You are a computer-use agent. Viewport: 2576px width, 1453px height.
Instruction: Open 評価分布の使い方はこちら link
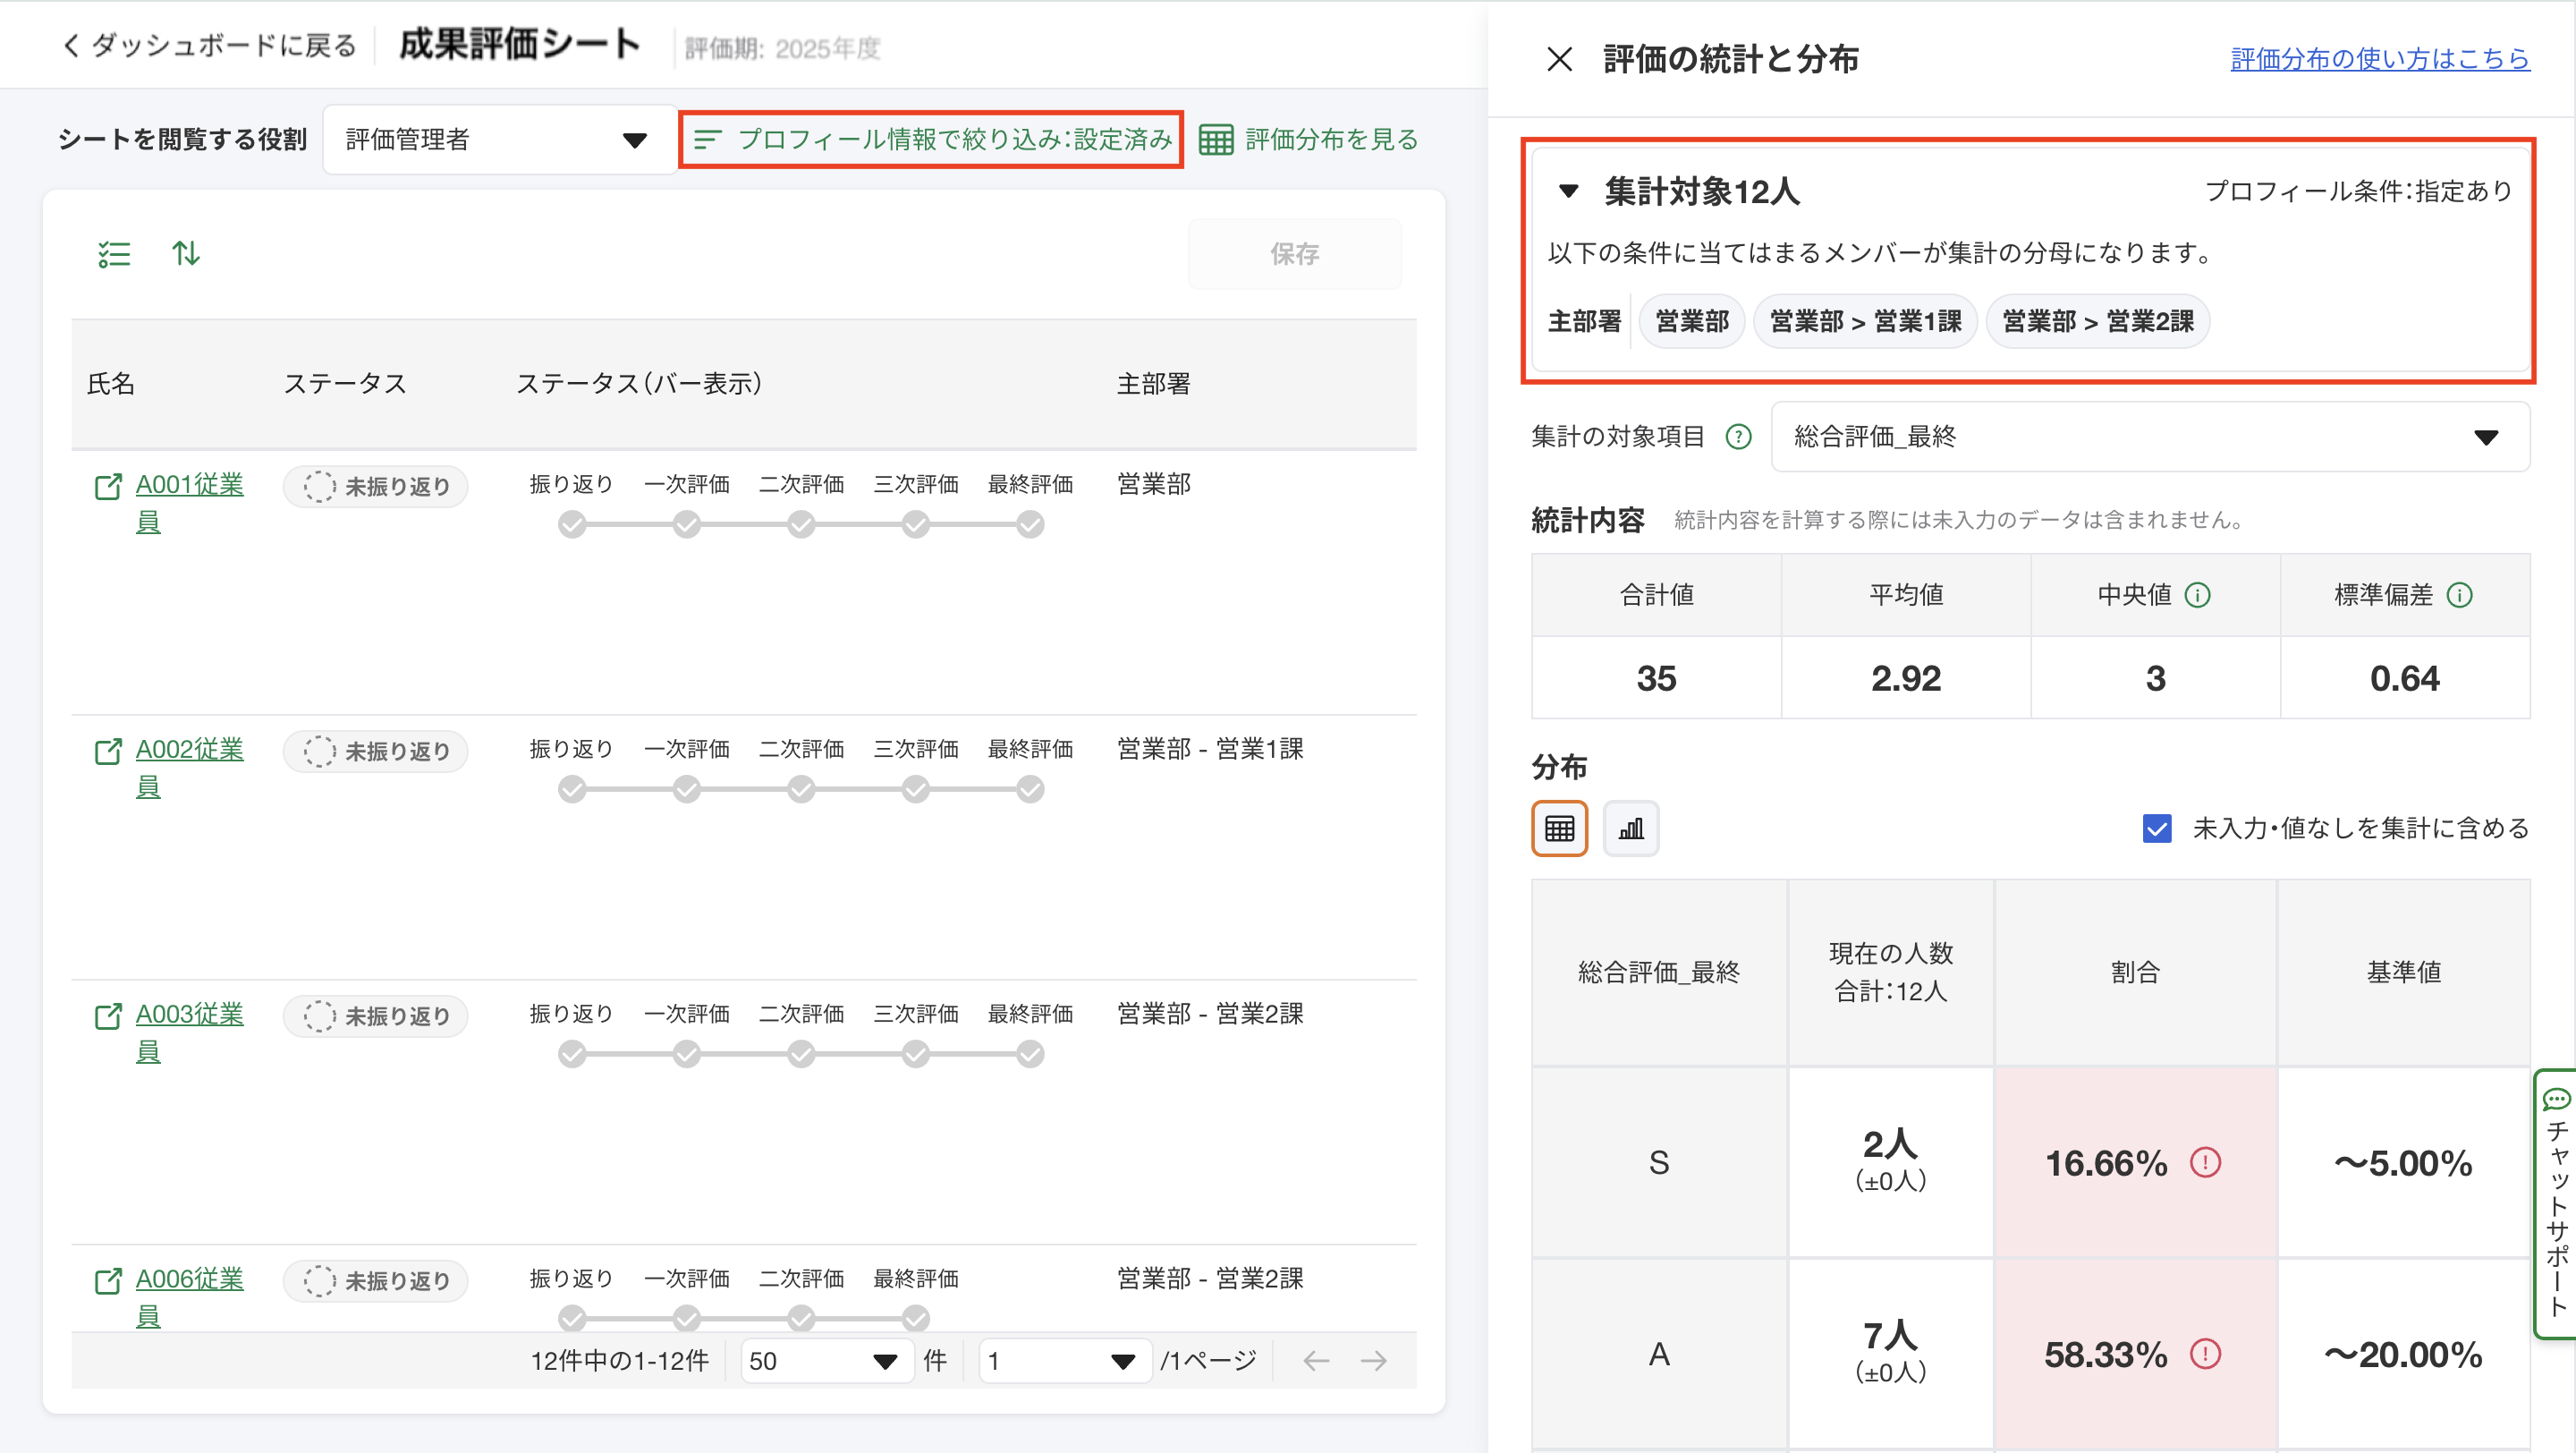(2379, 59)
